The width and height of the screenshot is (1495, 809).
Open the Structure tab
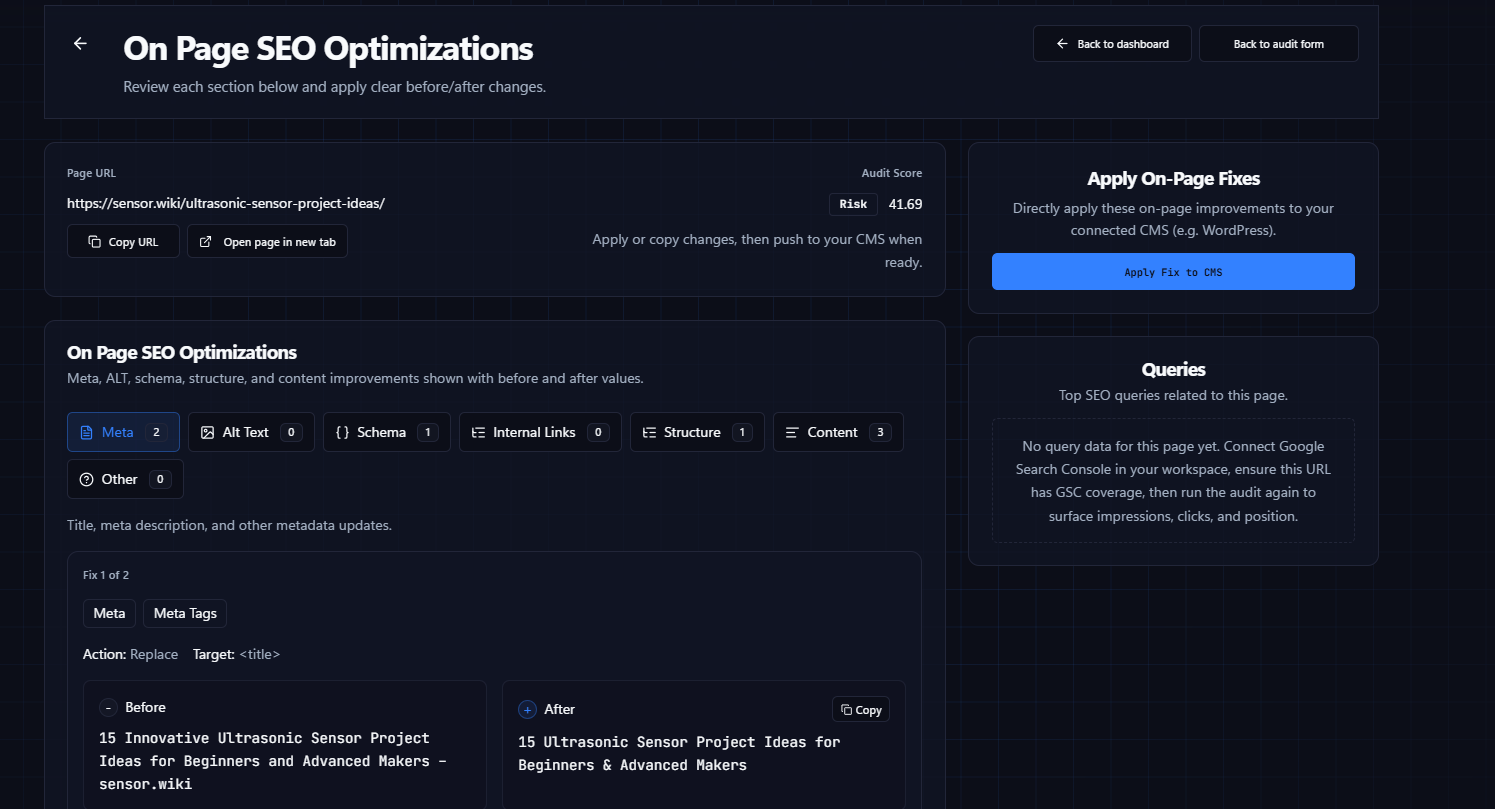coord(697,432)
